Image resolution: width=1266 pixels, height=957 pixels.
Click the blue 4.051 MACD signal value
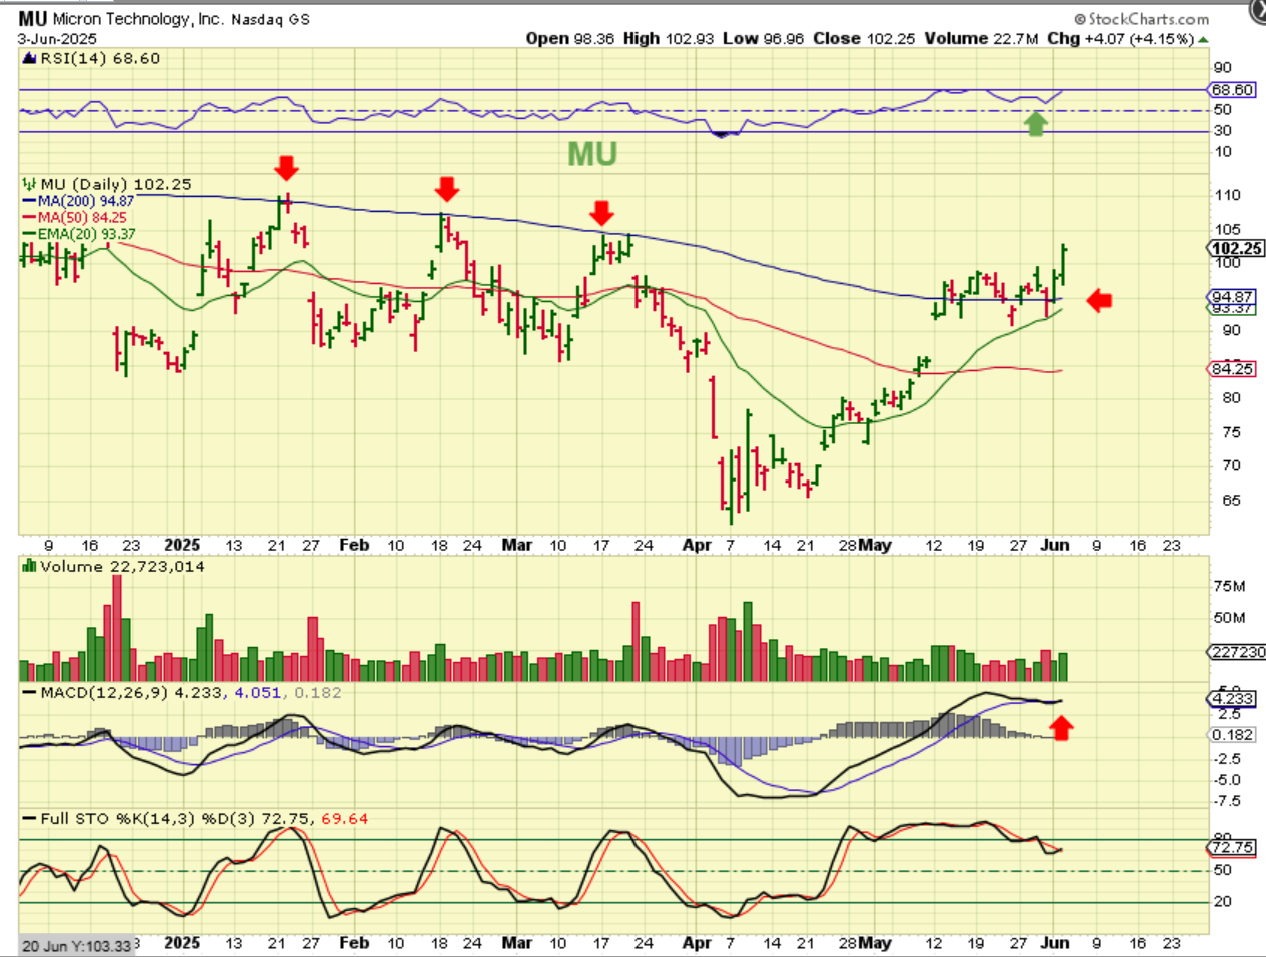[258, 693]
